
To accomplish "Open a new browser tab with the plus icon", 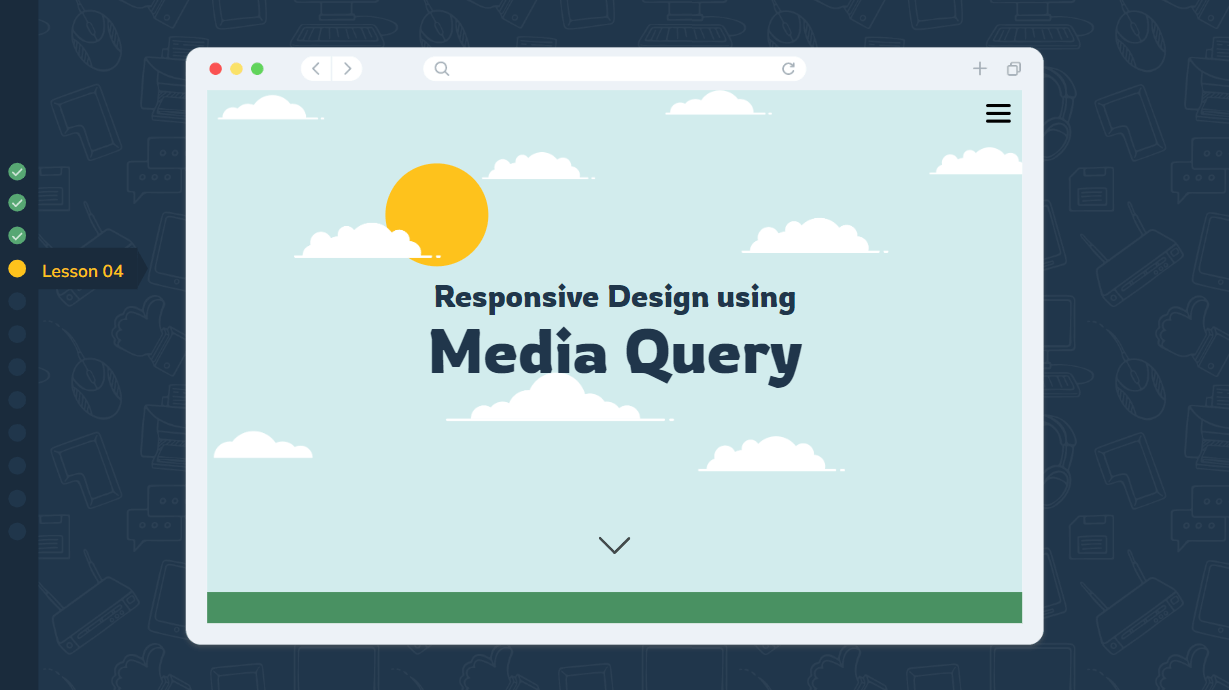I will 979,68.
